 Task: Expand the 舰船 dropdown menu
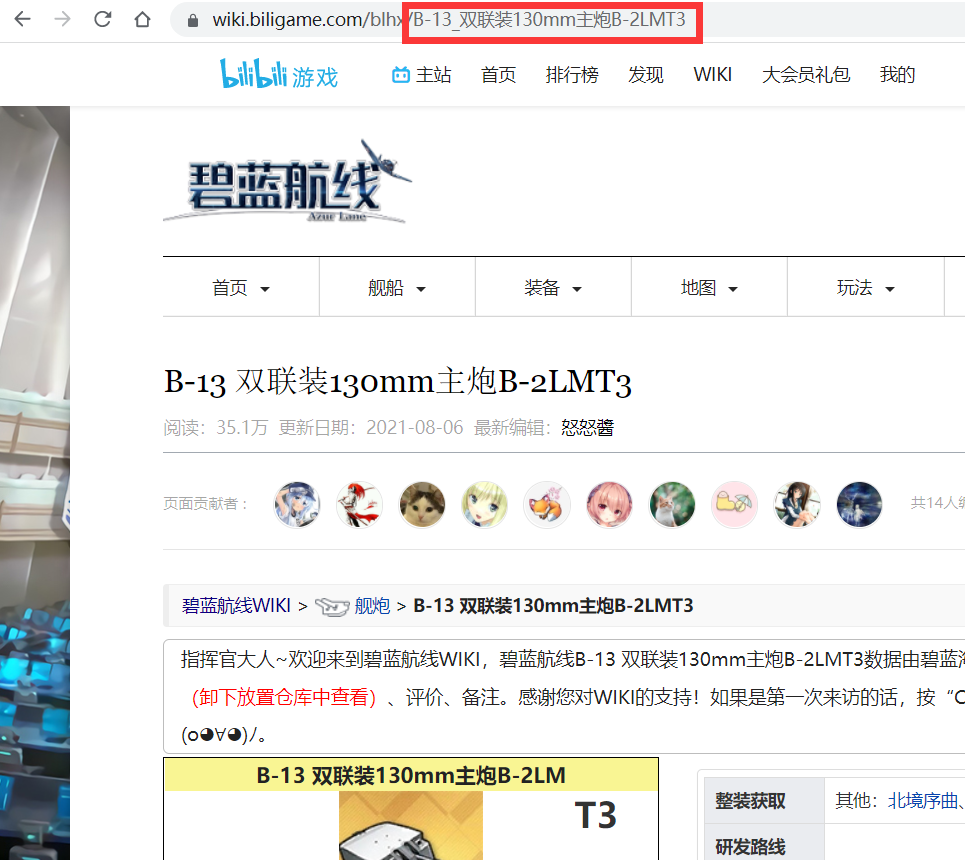397,287
